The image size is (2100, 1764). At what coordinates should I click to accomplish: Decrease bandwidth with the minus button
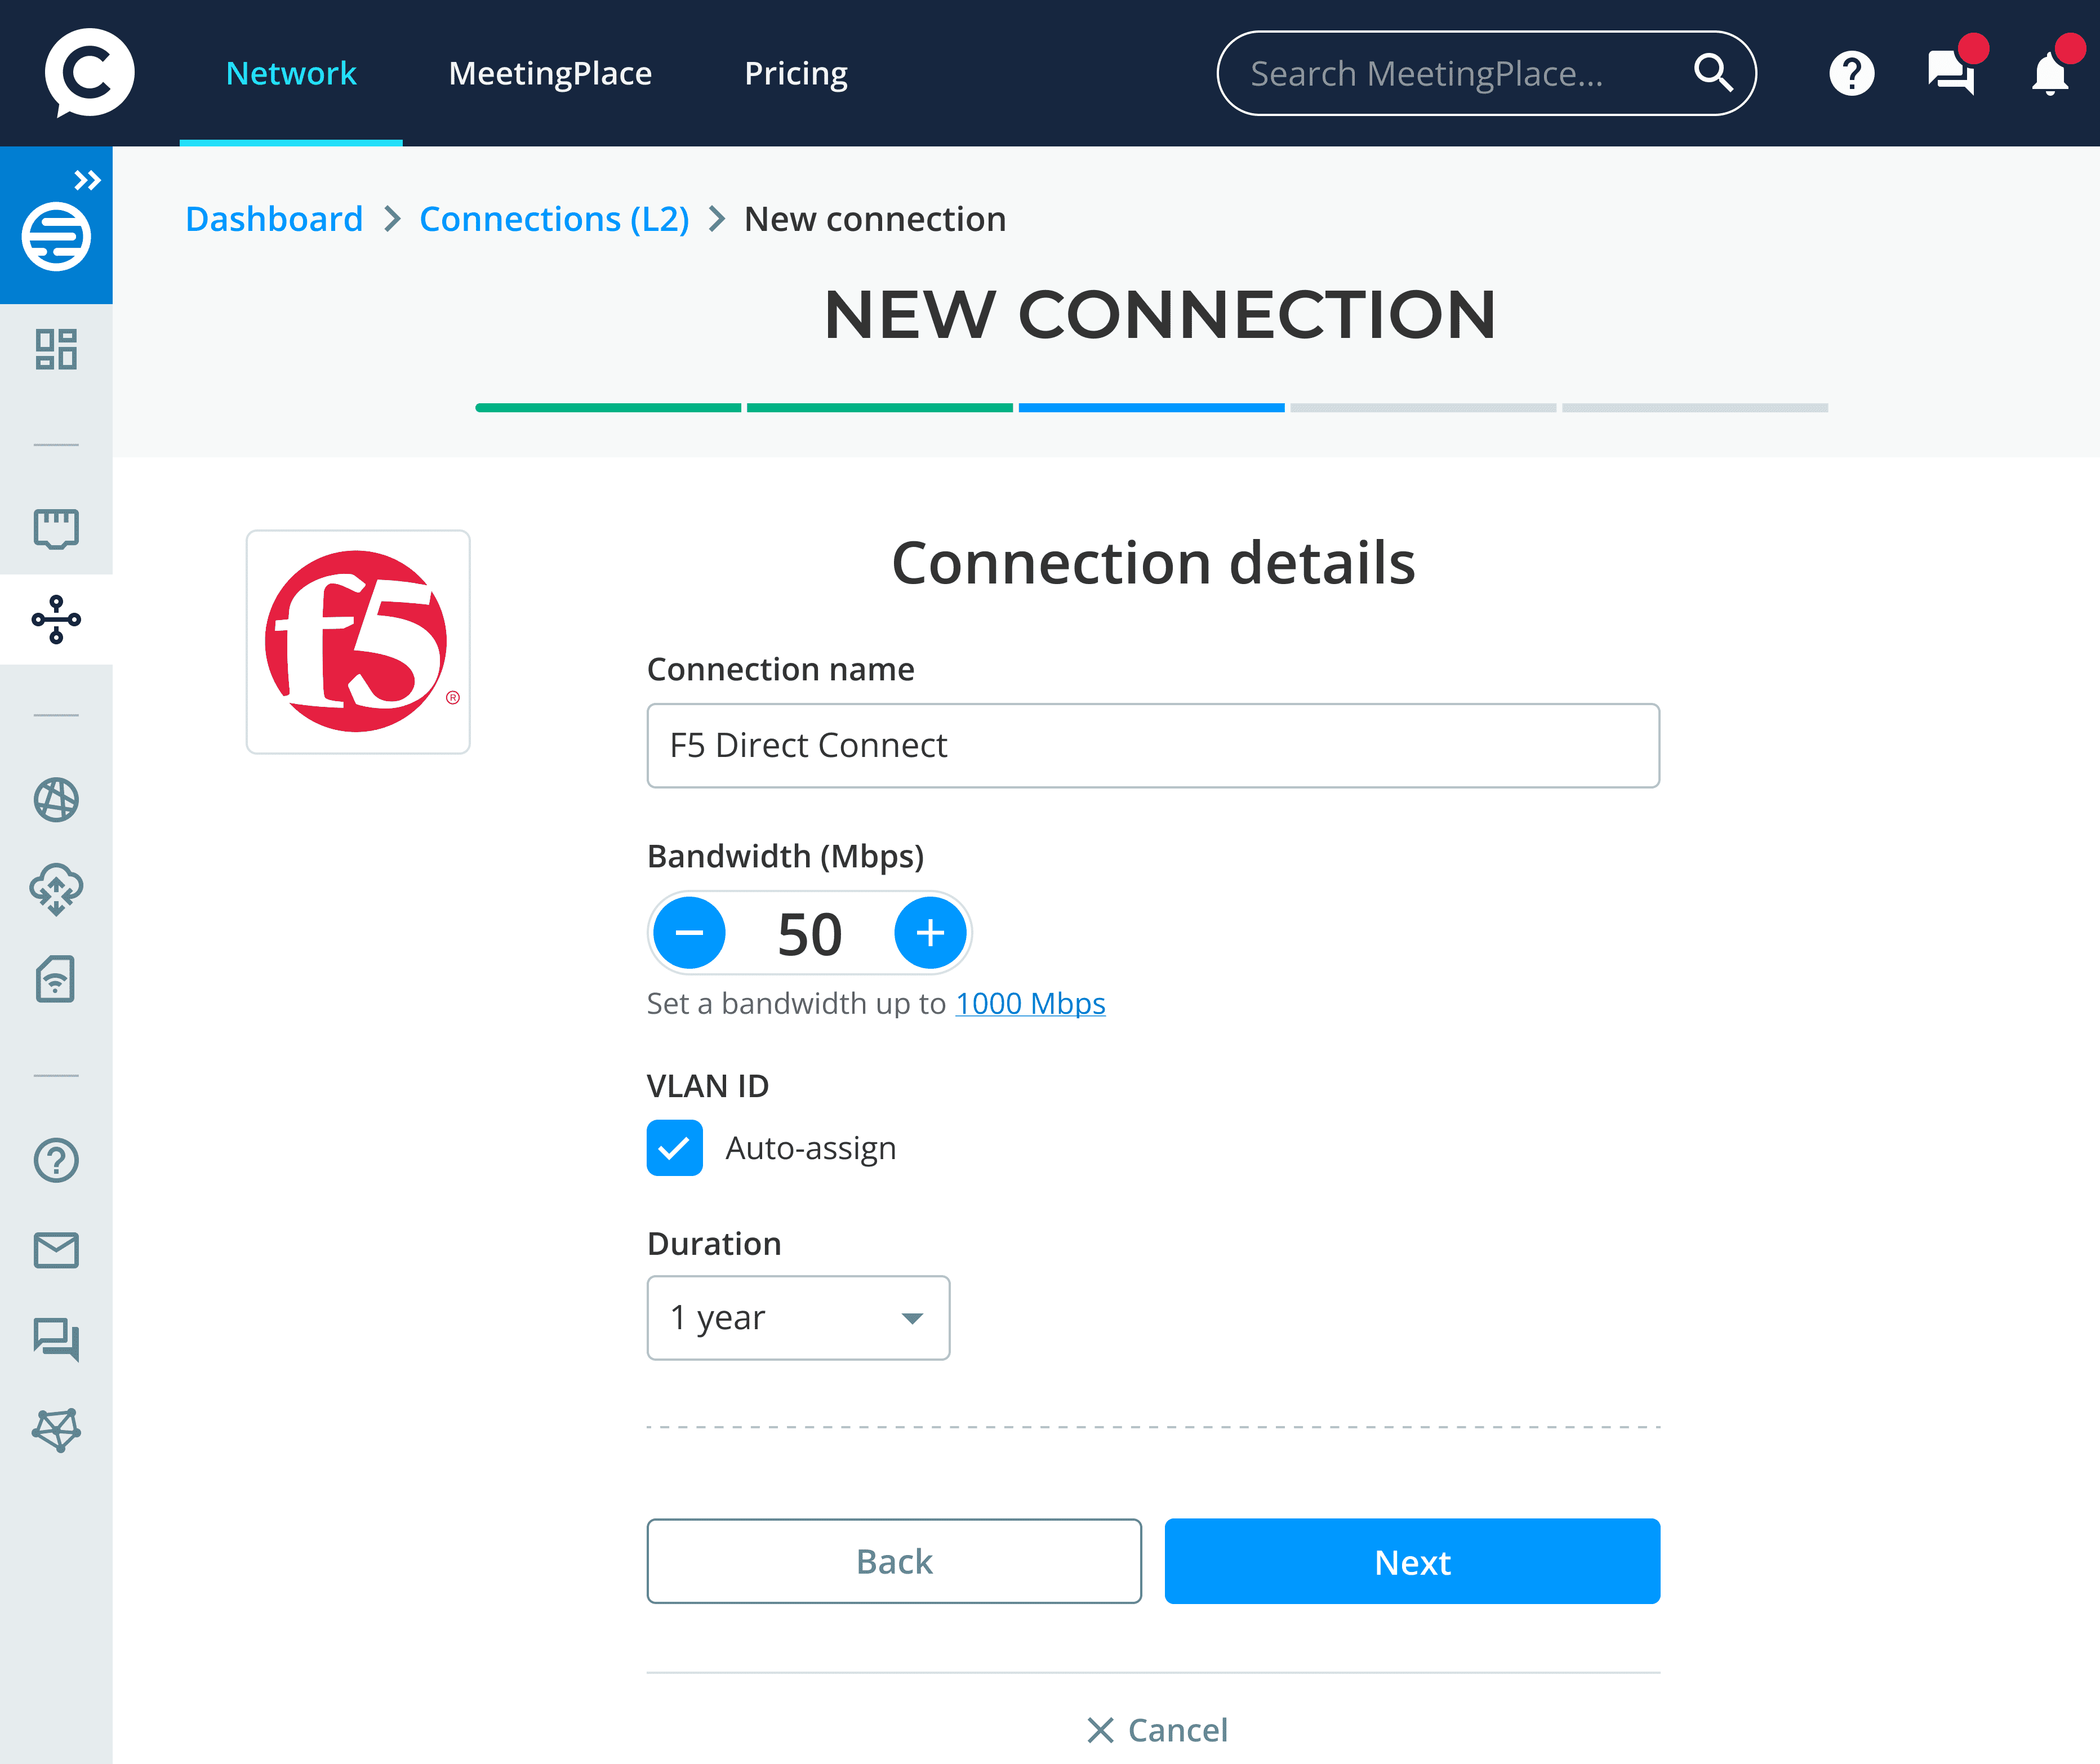point(689,933)
